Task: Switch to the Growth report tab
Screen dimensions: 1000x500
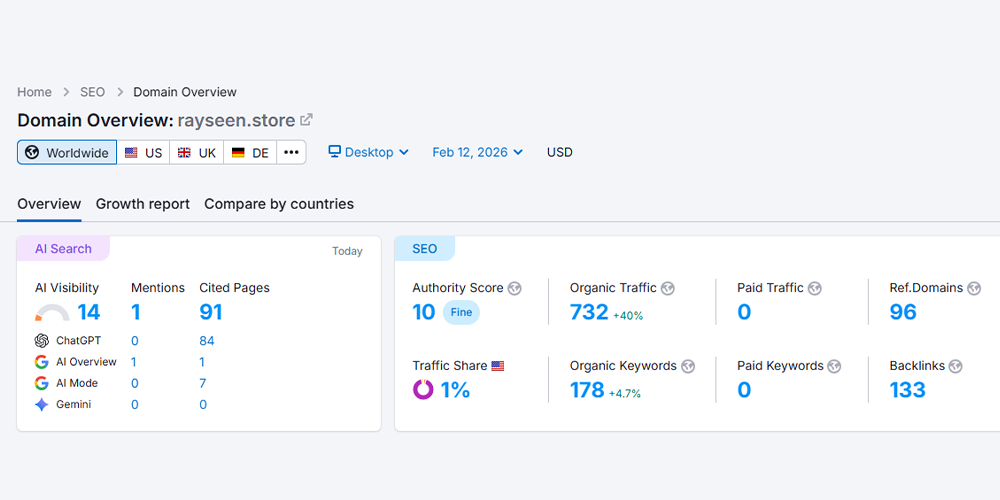Action: 143,204
